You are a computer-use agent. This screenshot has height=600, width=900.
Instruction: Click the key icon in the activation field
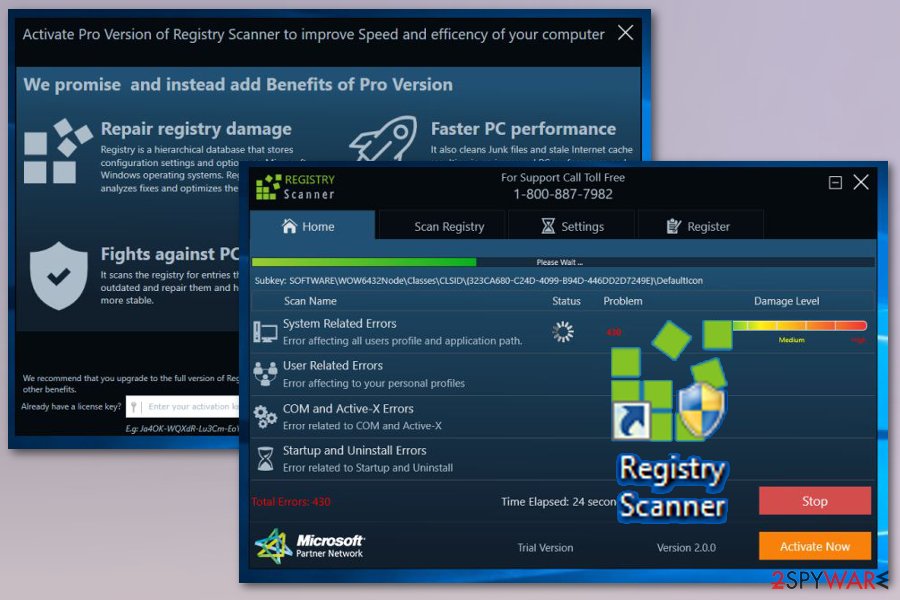pyautogui.click(x=134, y=407)
